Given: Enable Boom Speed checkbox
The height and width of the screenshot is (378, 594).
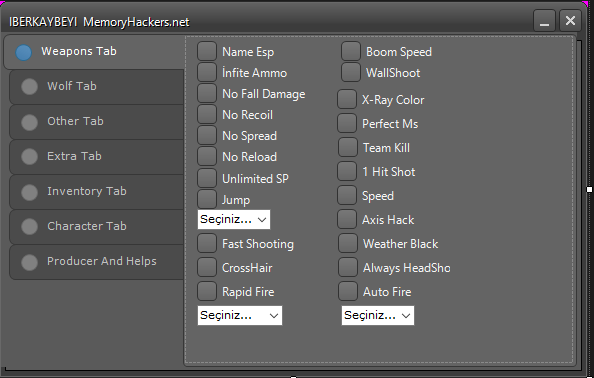Looking at the screenshot, I should (x=351, y=51).
